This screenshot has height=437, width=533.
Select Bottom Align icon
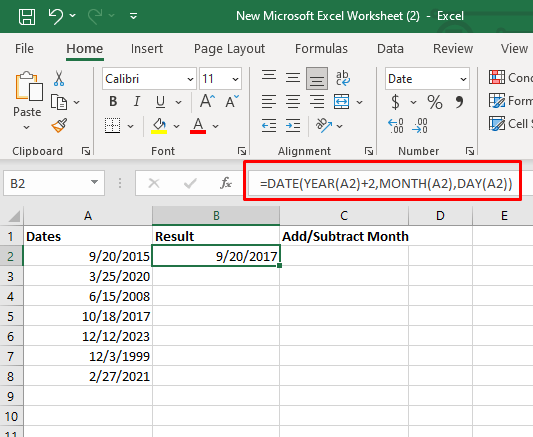[x=317, y=78]
